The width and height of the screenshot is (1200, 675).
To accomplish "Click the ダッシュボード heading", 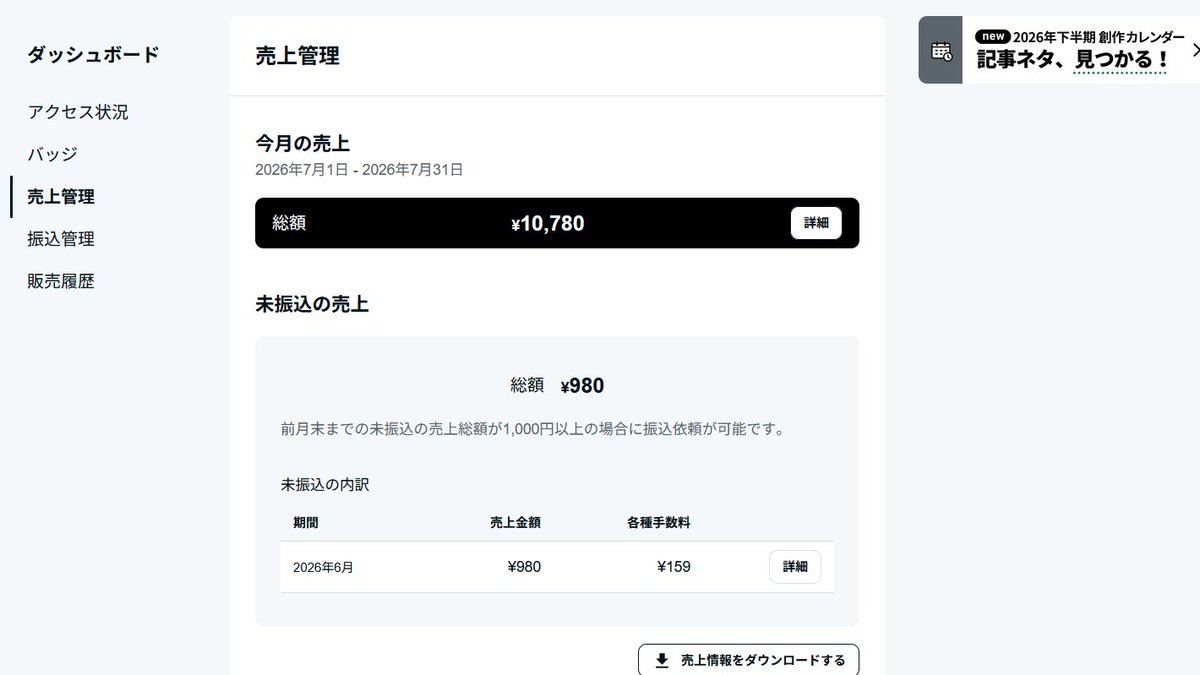I will pos(93,55).
